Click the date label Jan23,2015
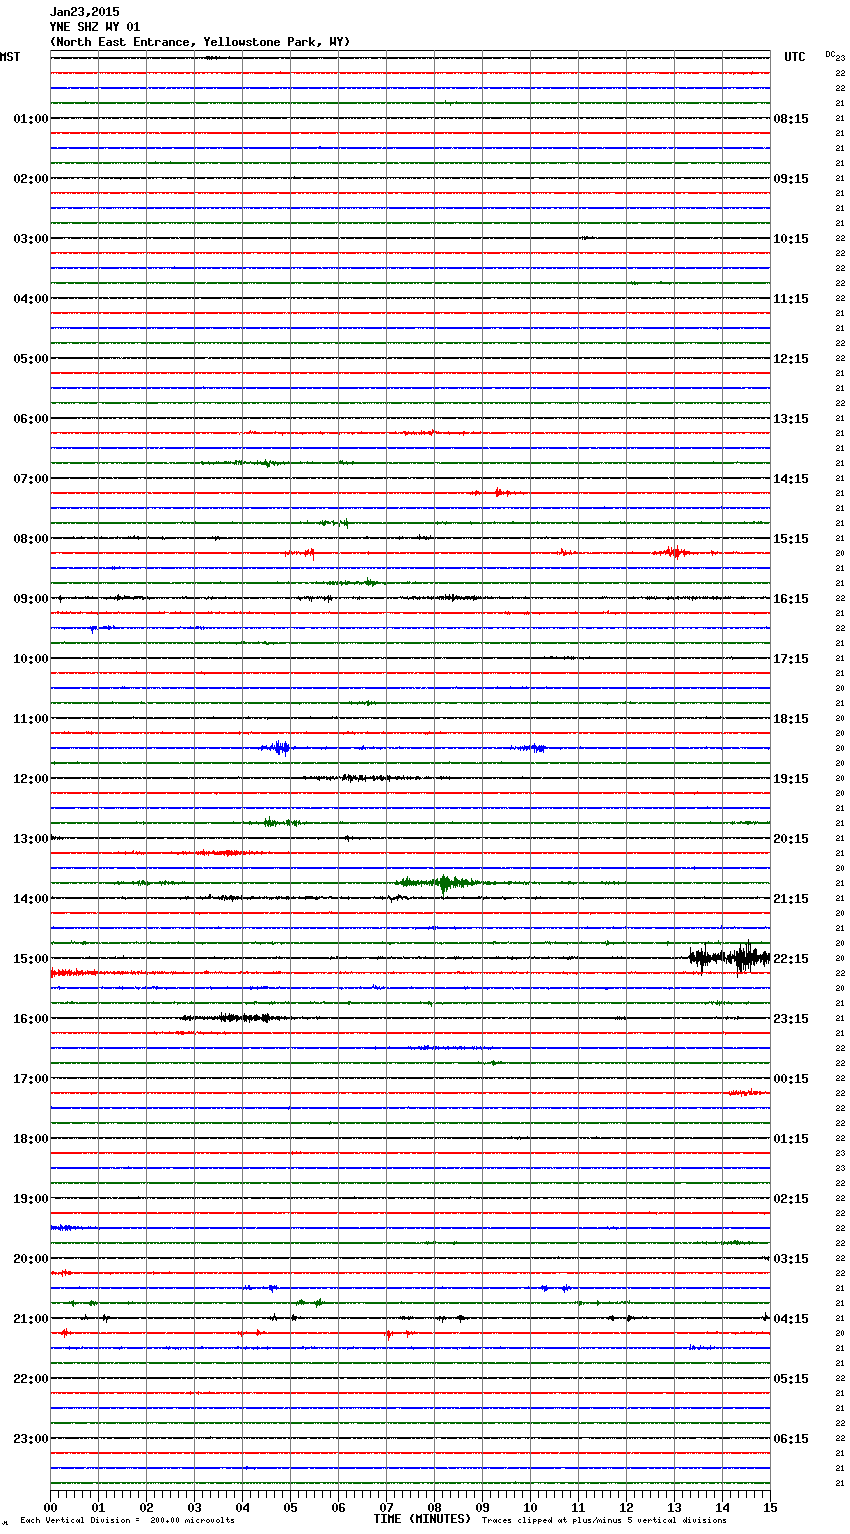 click(x=84, y=12)
